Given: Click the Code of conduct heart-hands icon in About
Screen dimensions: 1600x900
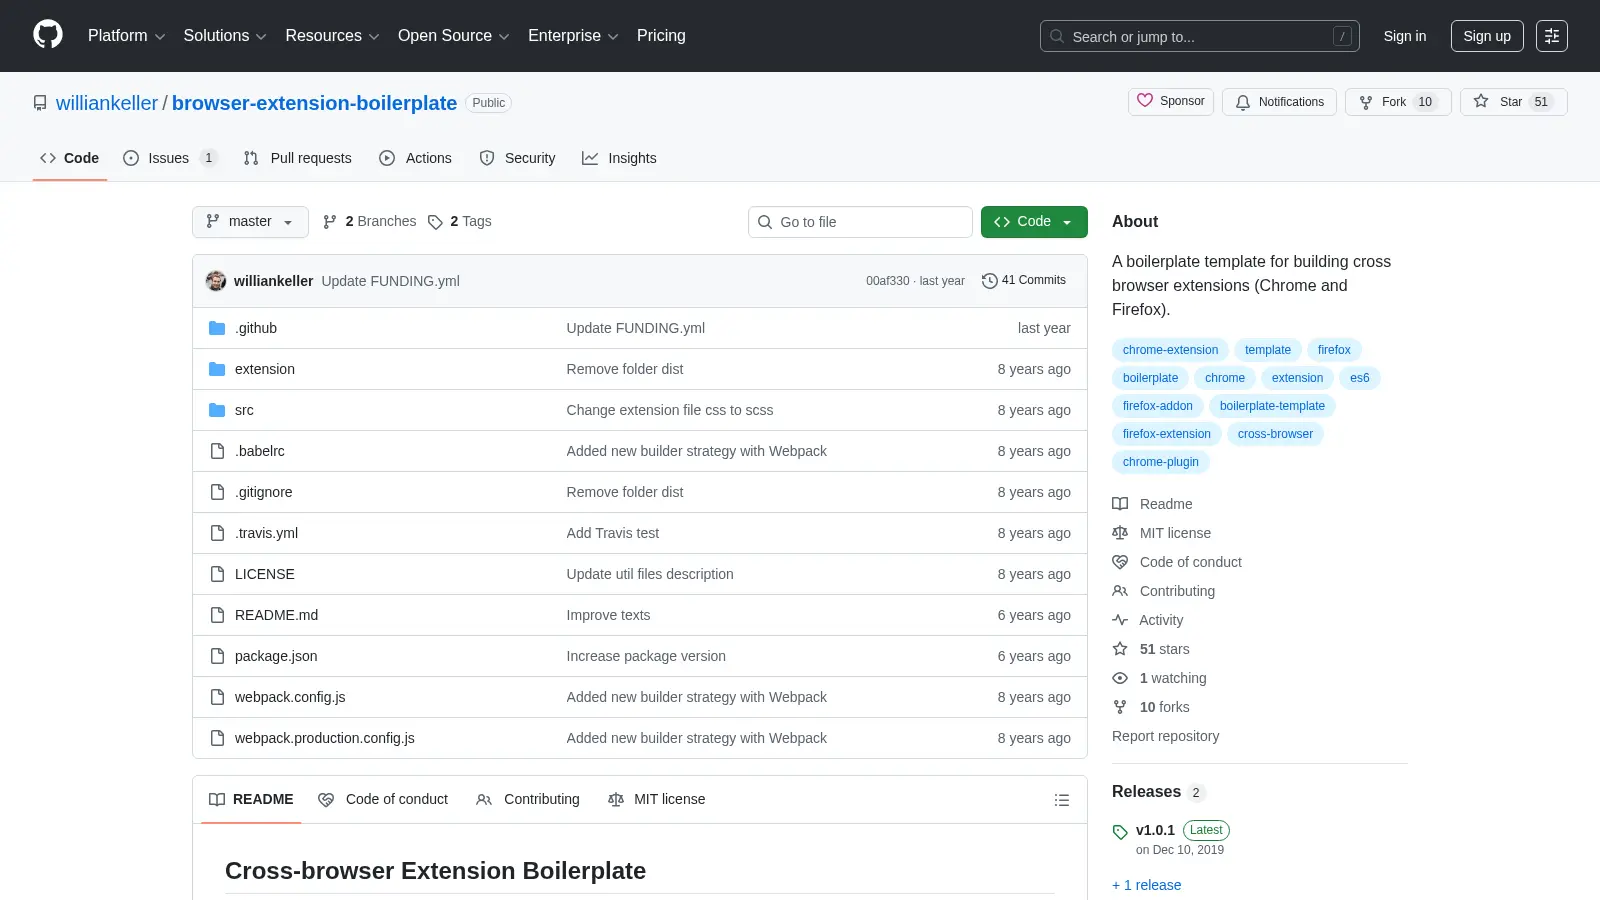Looking at the screenshot, I should pyautogui.click(x=1120, y=562).
